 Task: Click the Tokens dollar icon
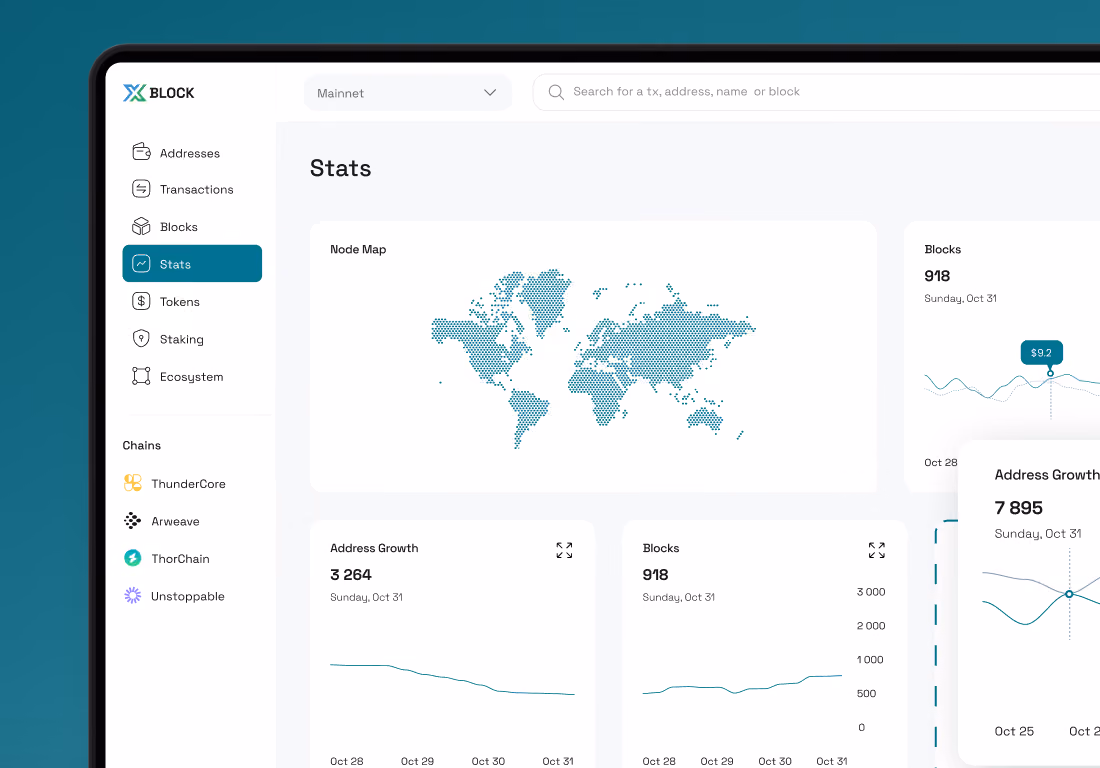point(141,301)
